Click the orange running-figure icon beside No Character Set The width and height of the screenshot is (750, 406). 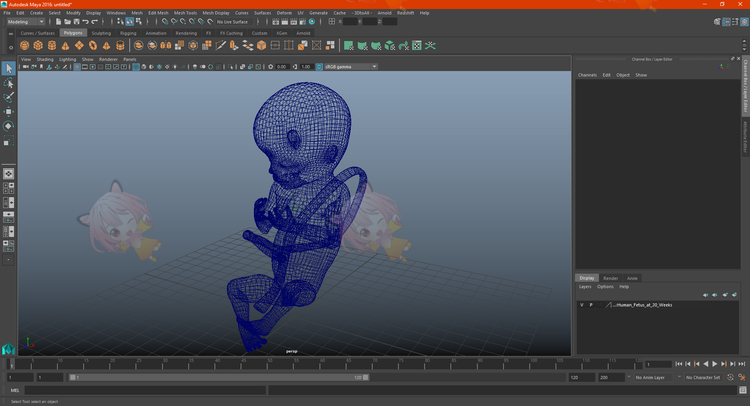(x=742, y=377)
